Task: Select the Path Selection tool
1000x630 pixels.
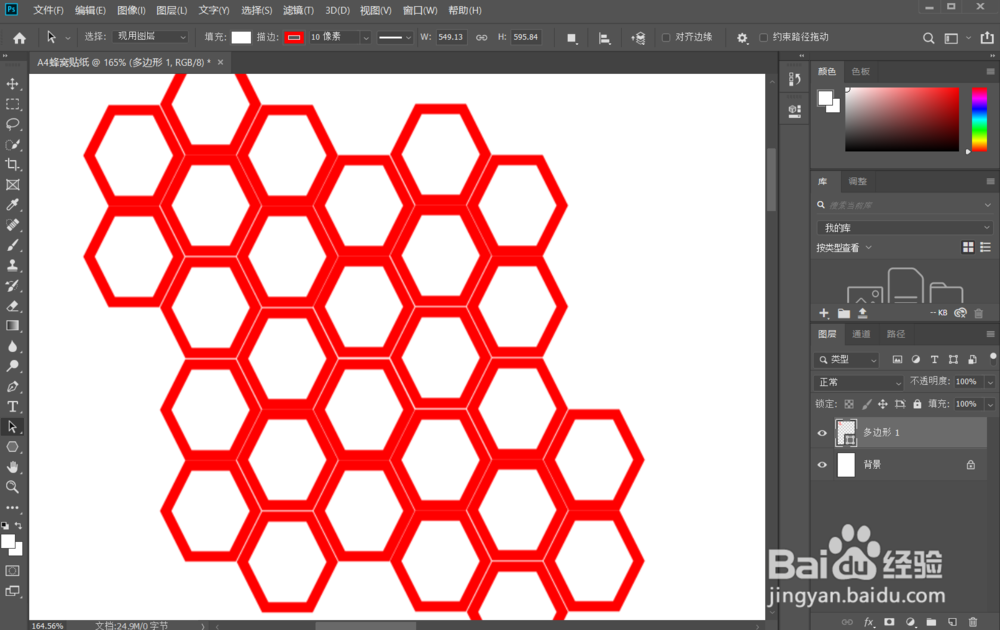Action: tap(12, 427)
